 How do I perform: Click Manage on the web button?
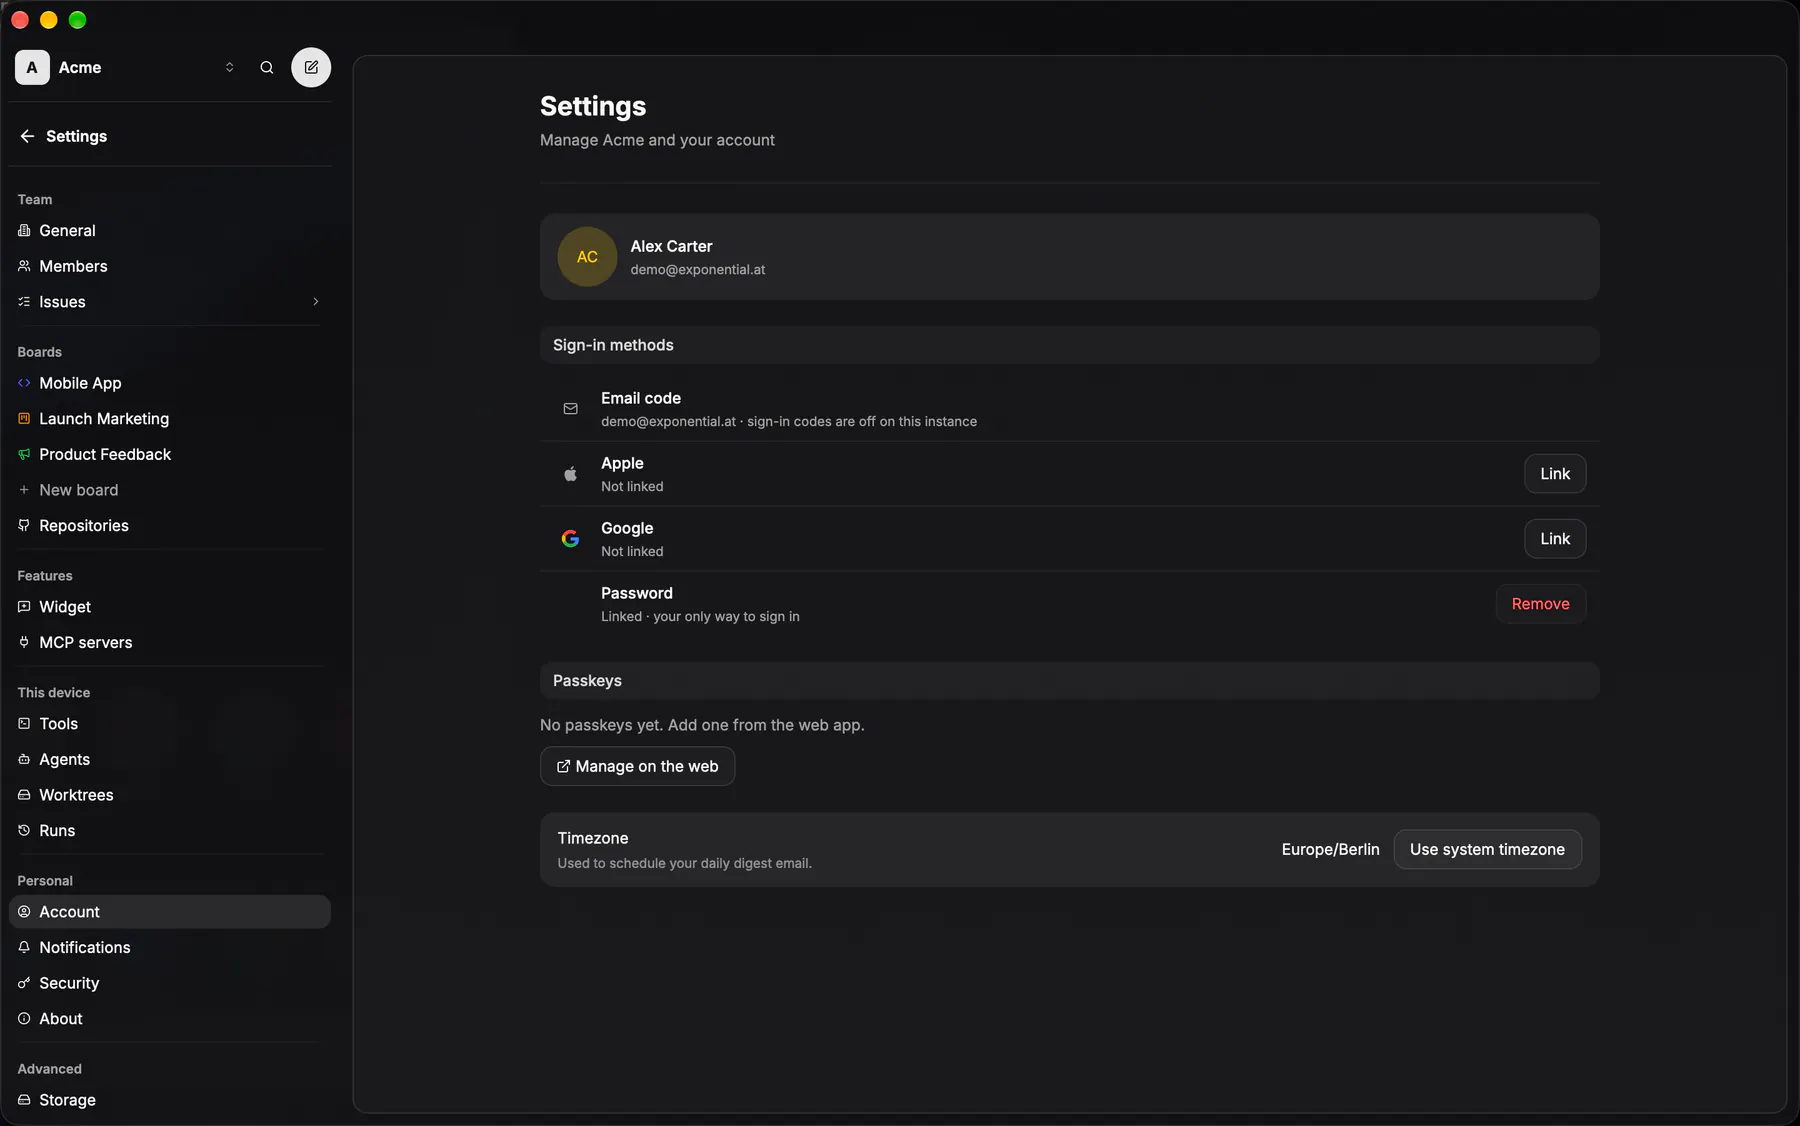click(637, 766)
